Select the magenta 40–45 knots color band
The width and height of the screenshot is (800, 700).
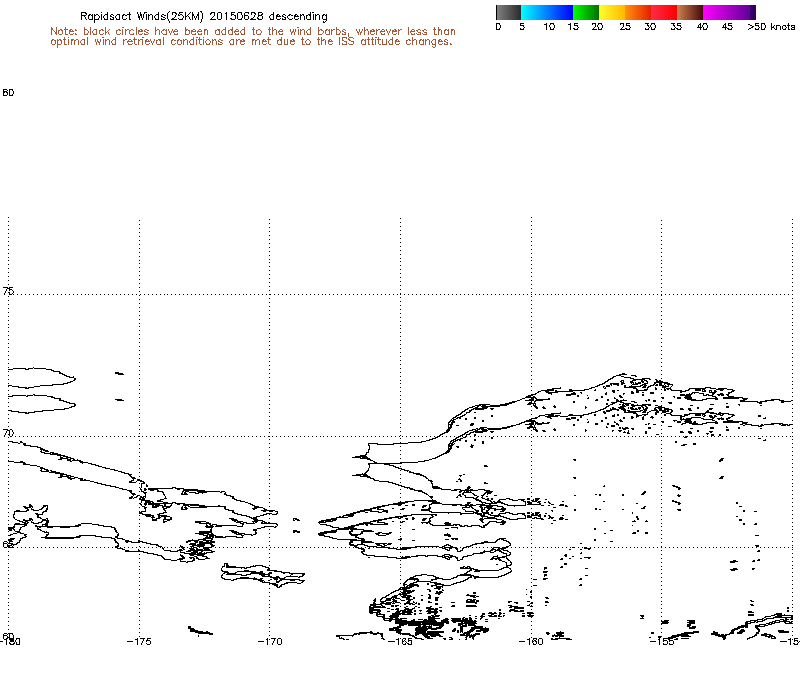click(x=716, y=12)
